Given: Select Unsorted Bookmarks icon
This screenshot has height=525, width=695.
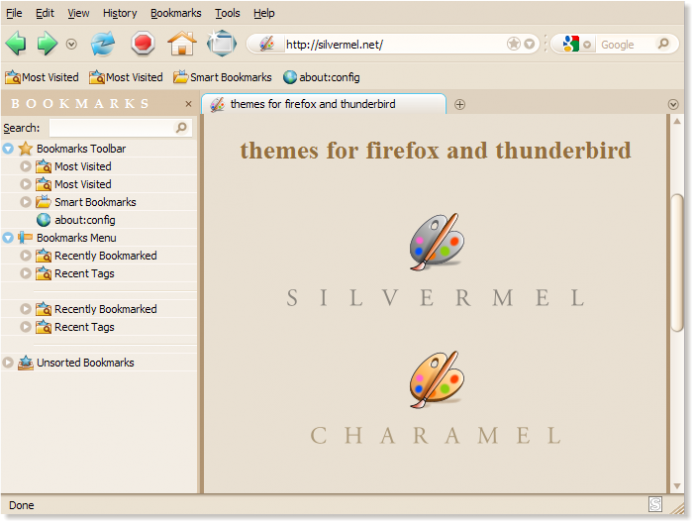Looking at the screenshot, I should click(x=26, y=362).
